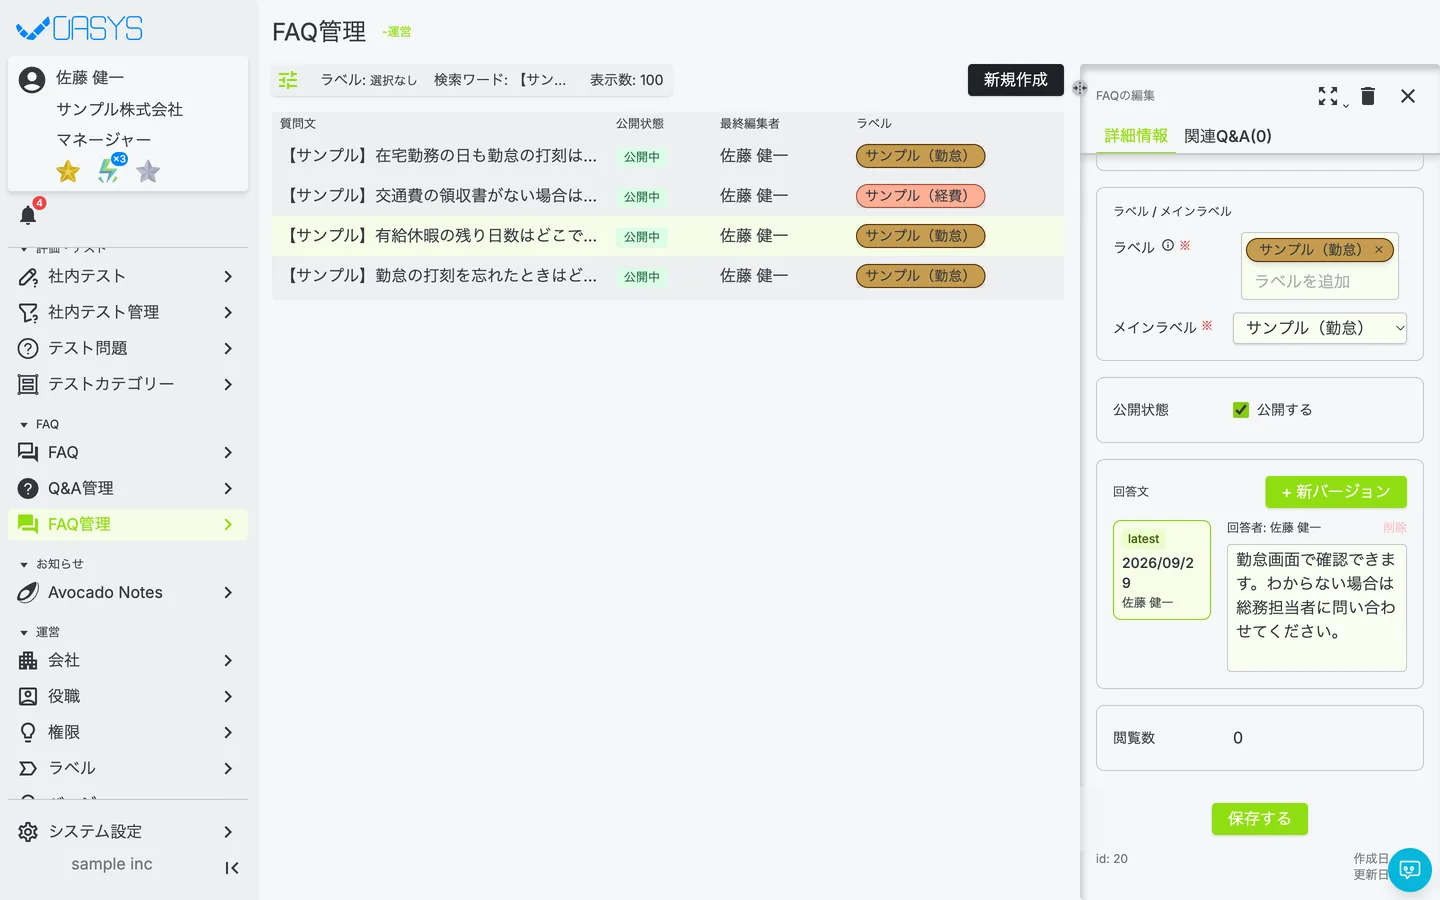Click the answer text area

[x=1317, y=608]
